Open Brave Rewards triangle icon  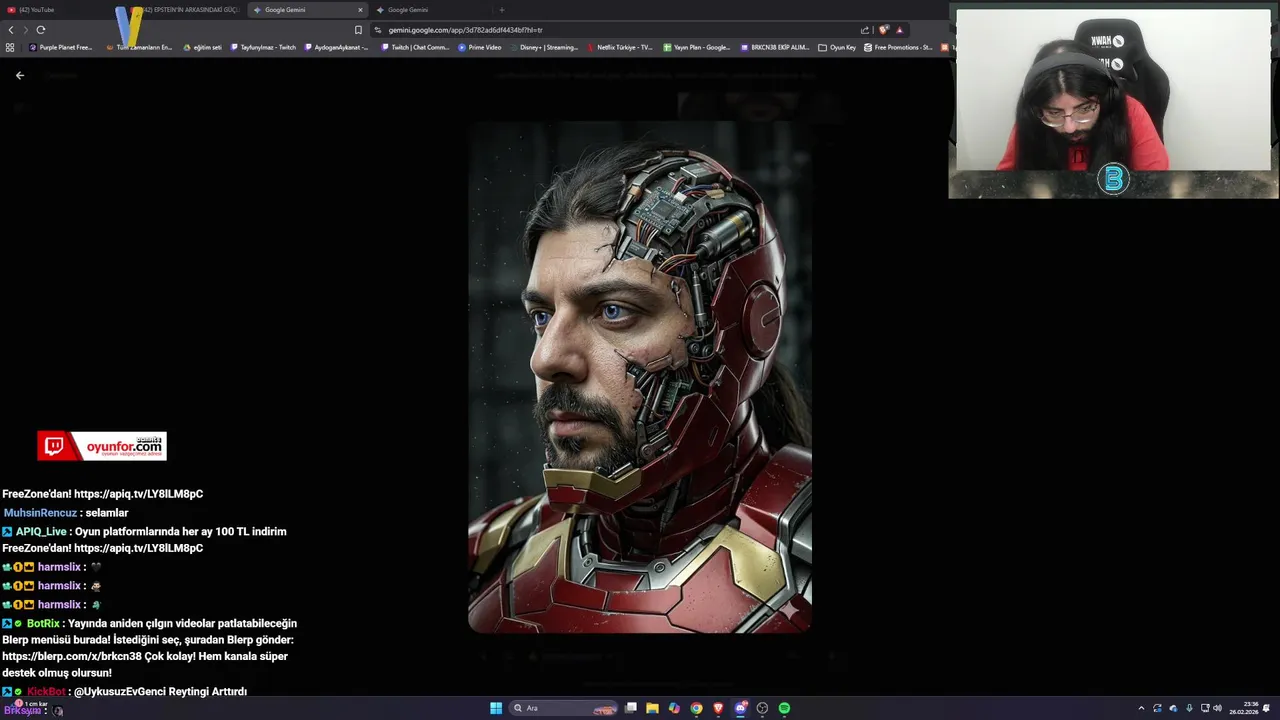click(899, 30)
